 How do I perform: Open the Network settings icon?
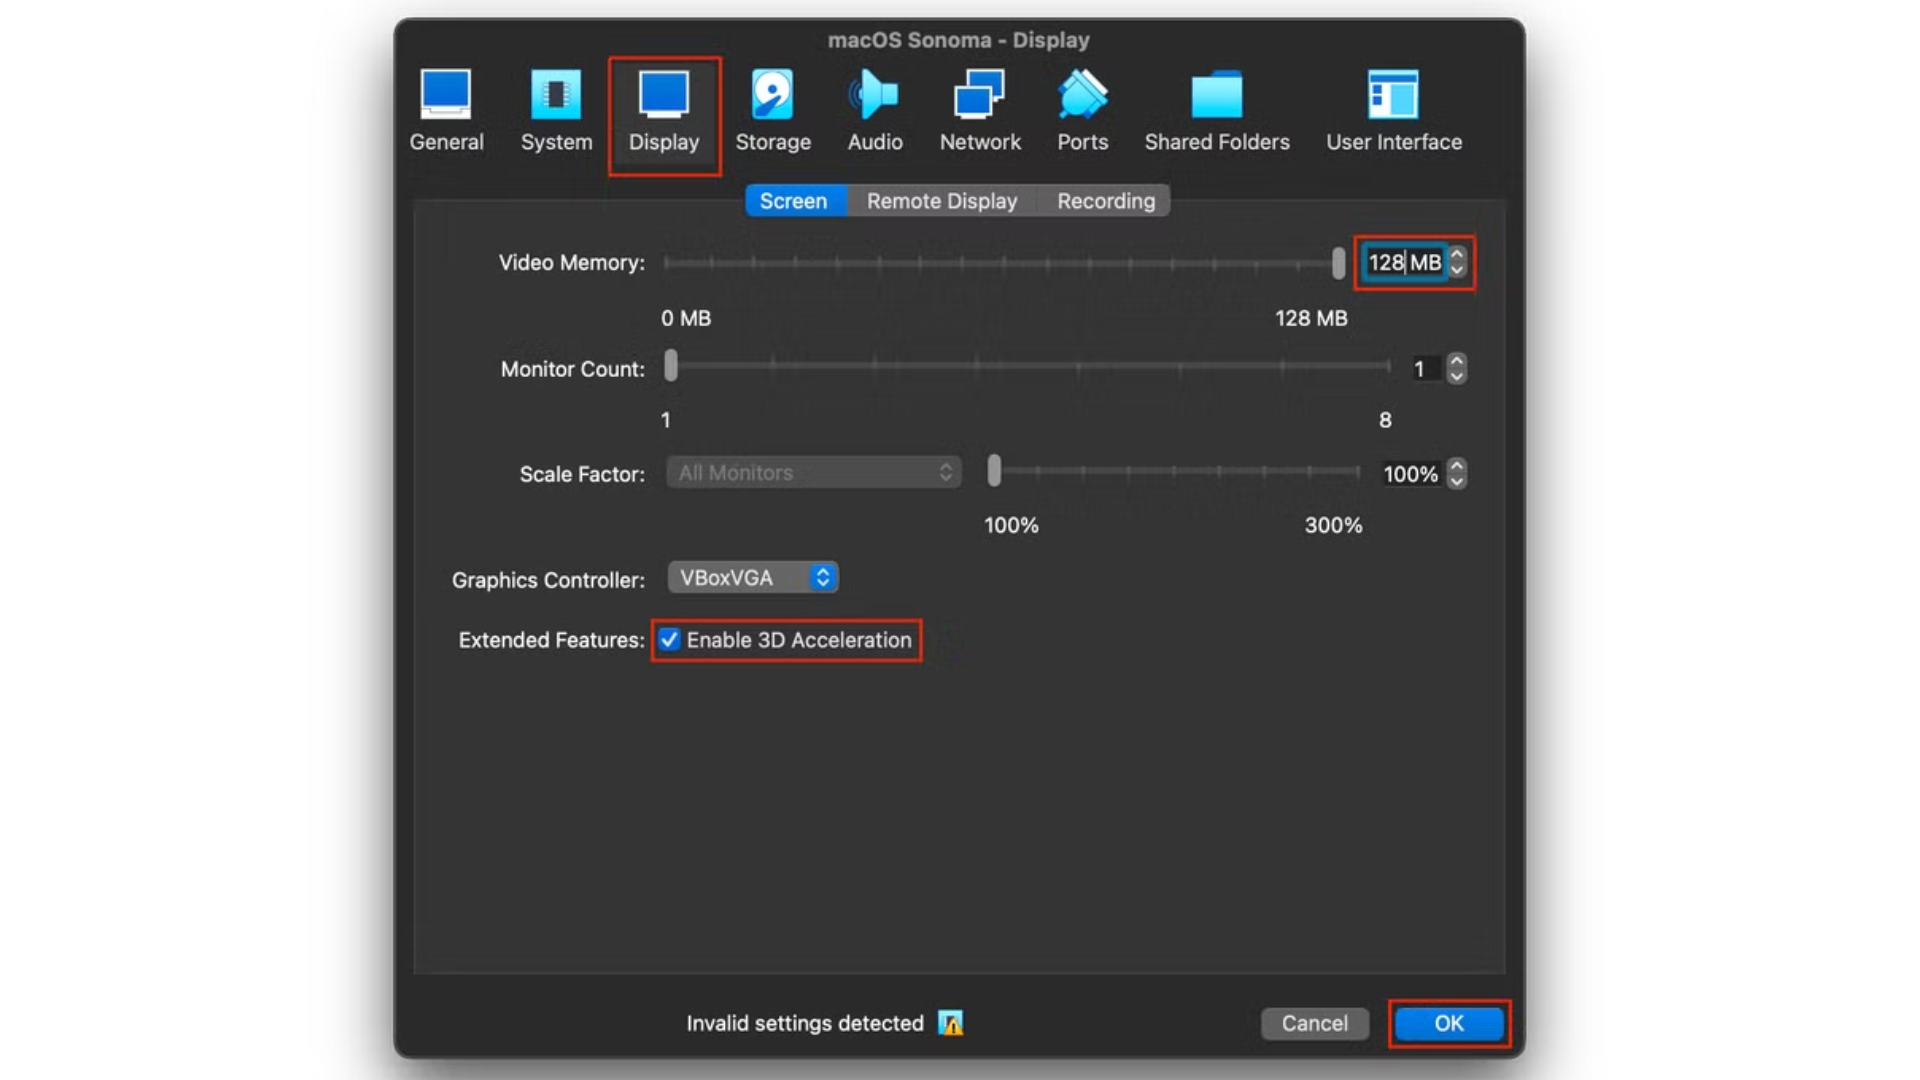click(x=980, y=95)
